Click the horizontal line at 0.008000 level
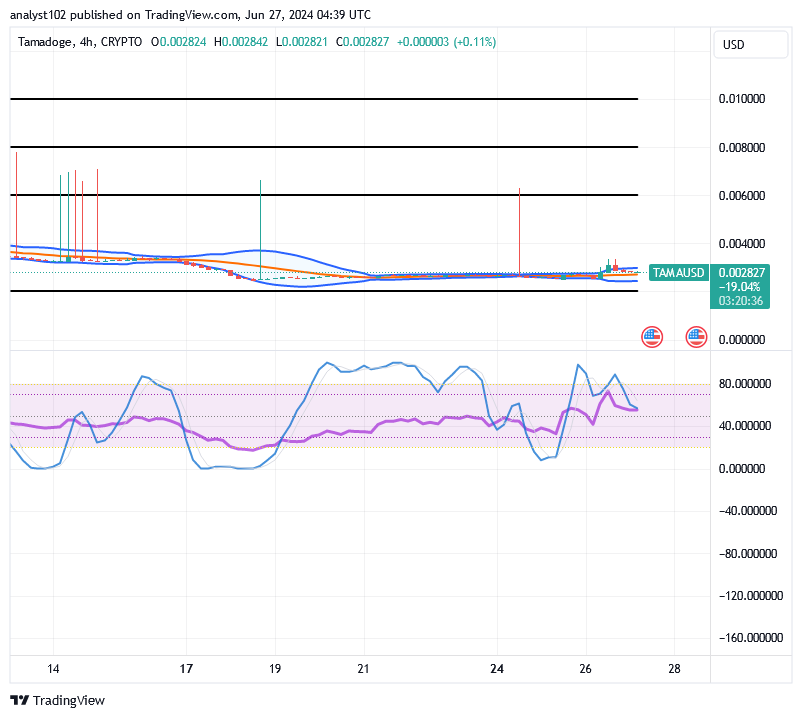Viewport: 802px width, 718px height. [324, 147]
